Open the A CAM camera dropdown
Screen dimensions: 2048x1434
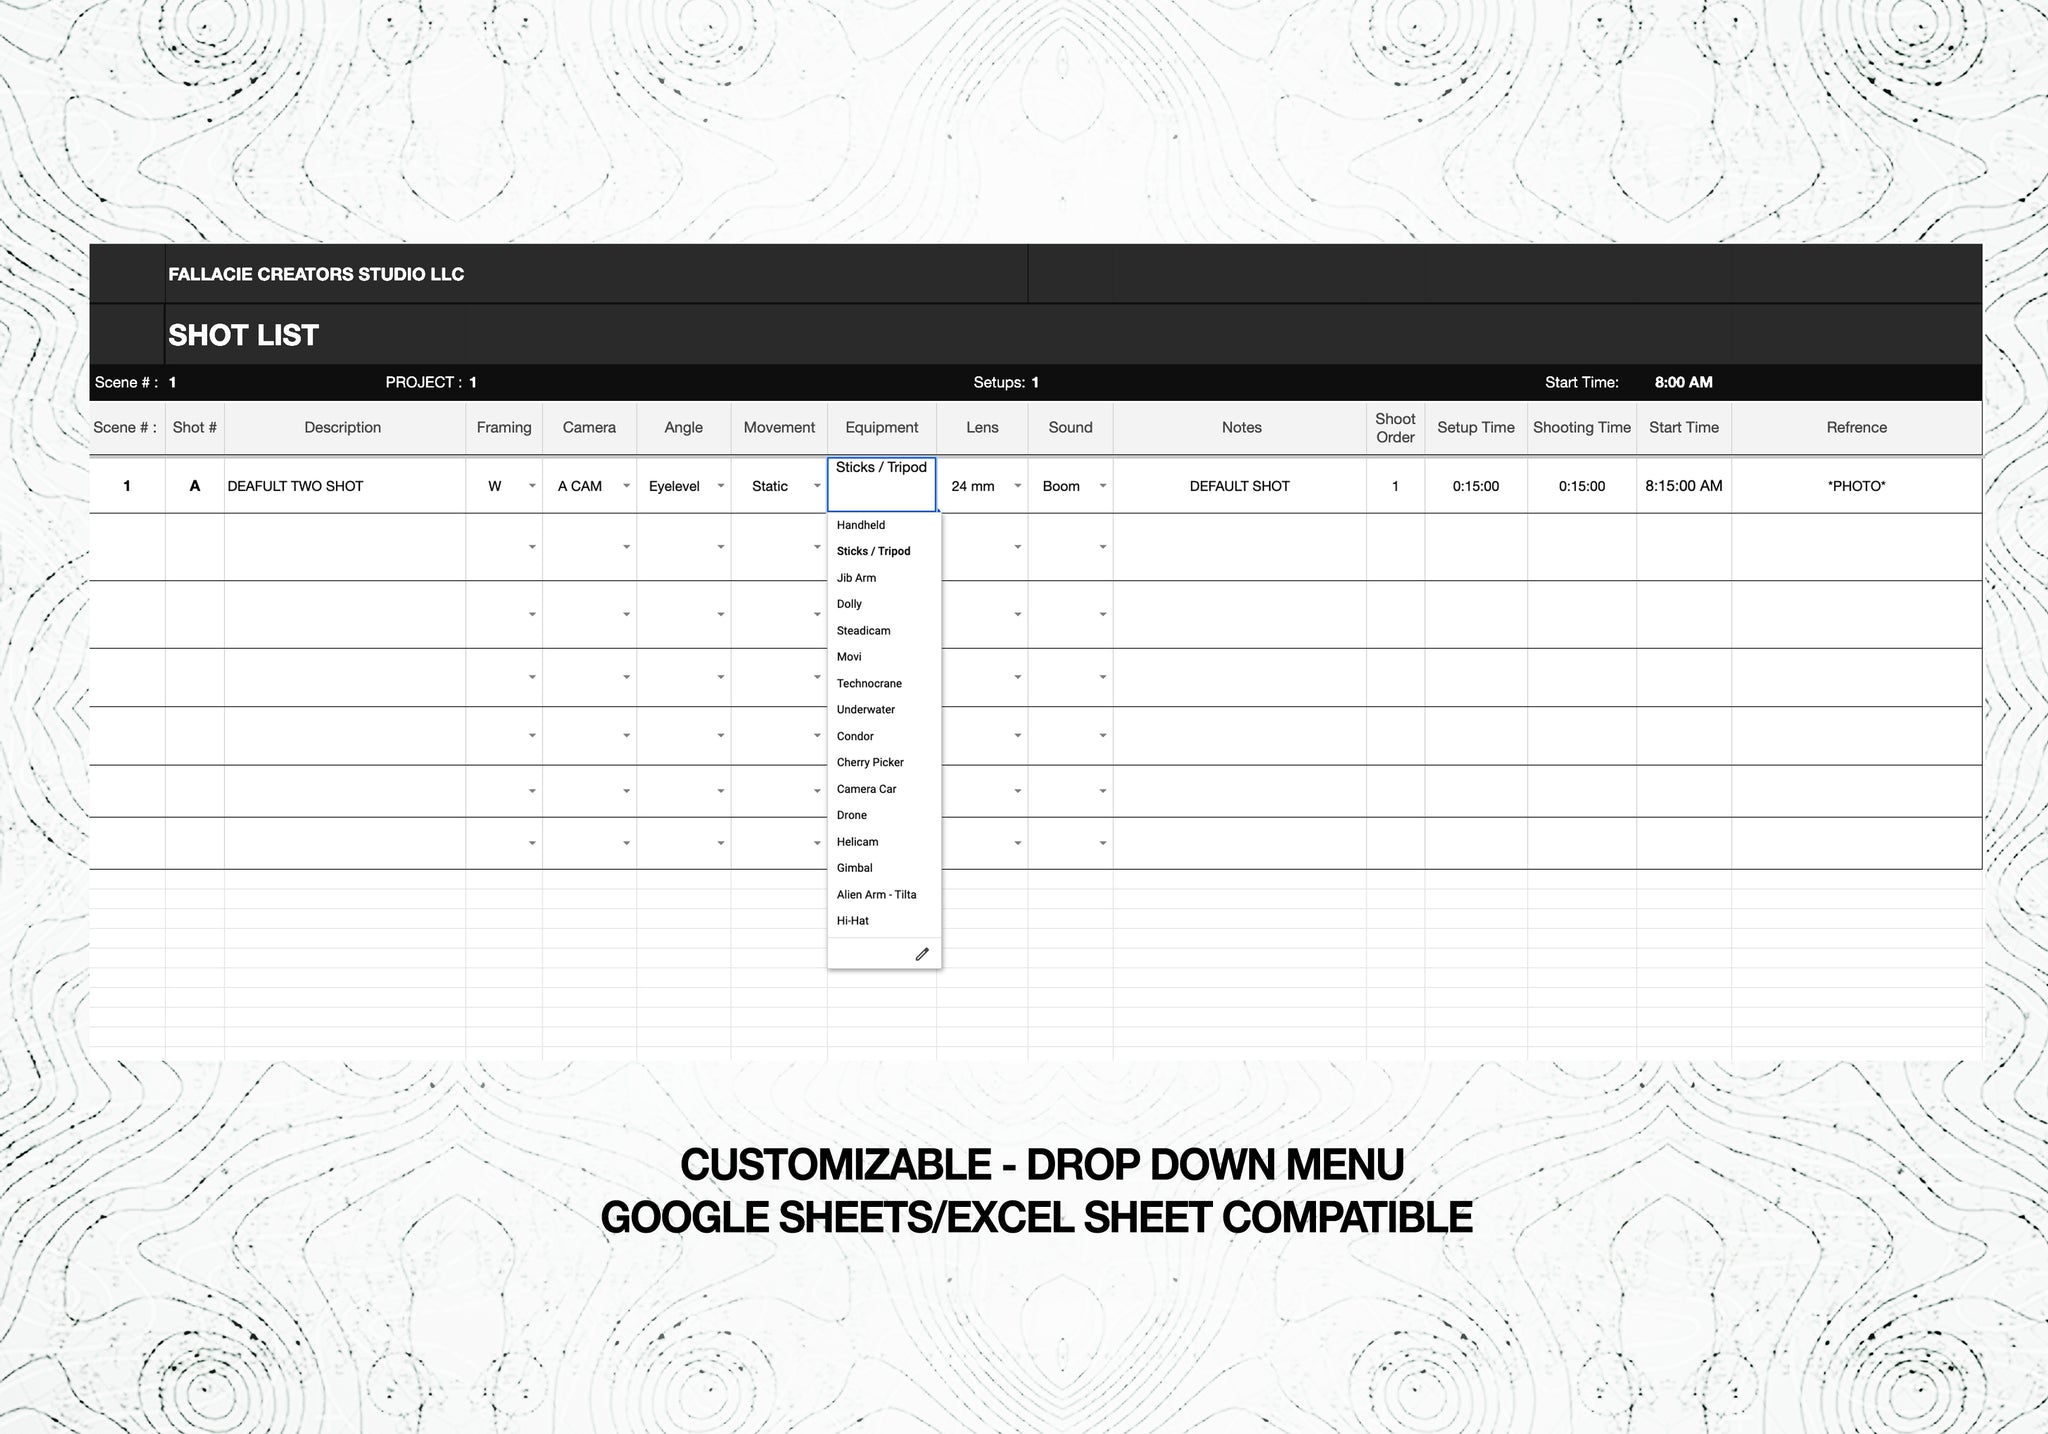point(627,486)
